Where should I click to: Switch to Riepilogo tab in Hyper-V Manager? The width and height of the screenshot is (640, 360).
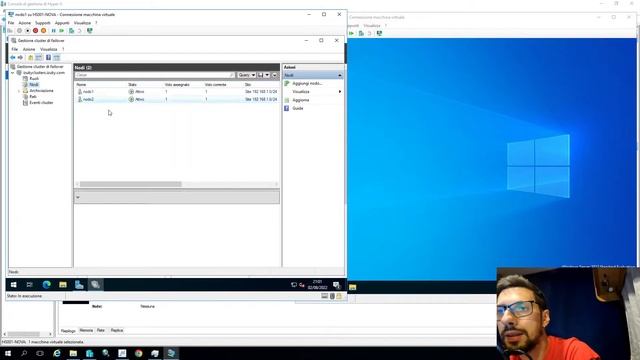[68, 331]
